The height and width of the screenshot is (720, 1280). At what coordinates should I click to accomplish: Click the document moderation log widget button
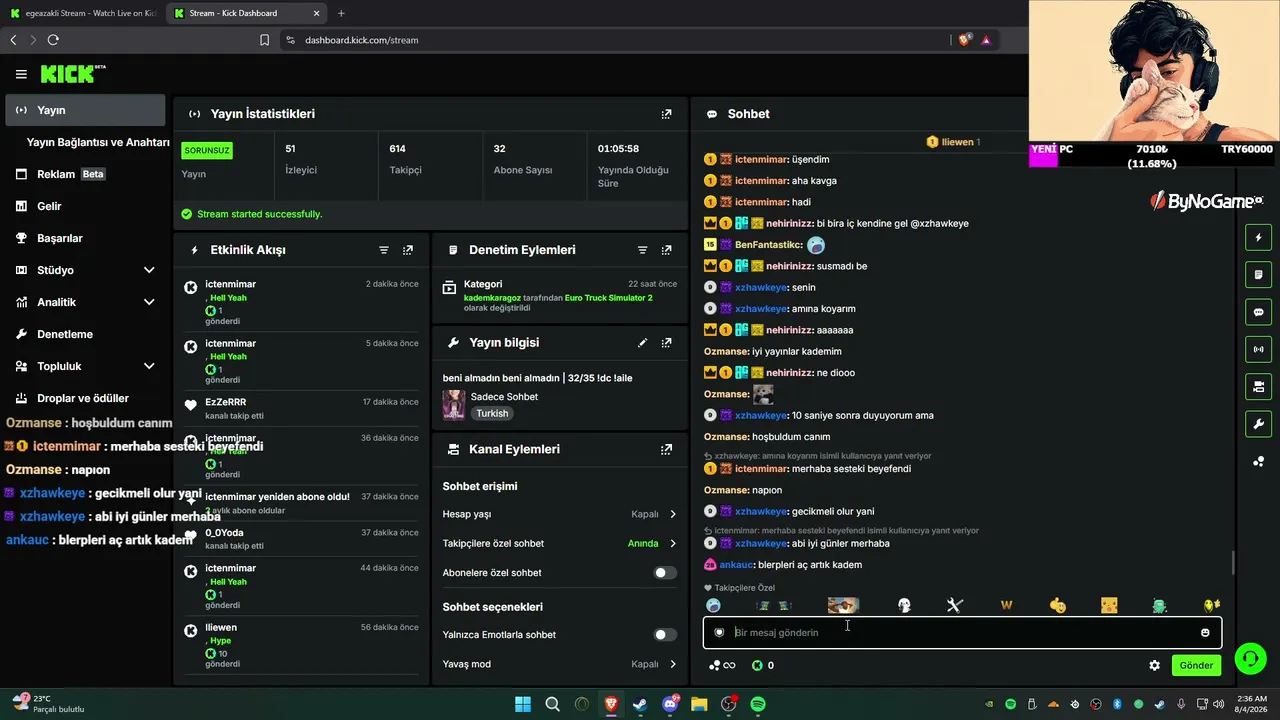pos(1258,275)
